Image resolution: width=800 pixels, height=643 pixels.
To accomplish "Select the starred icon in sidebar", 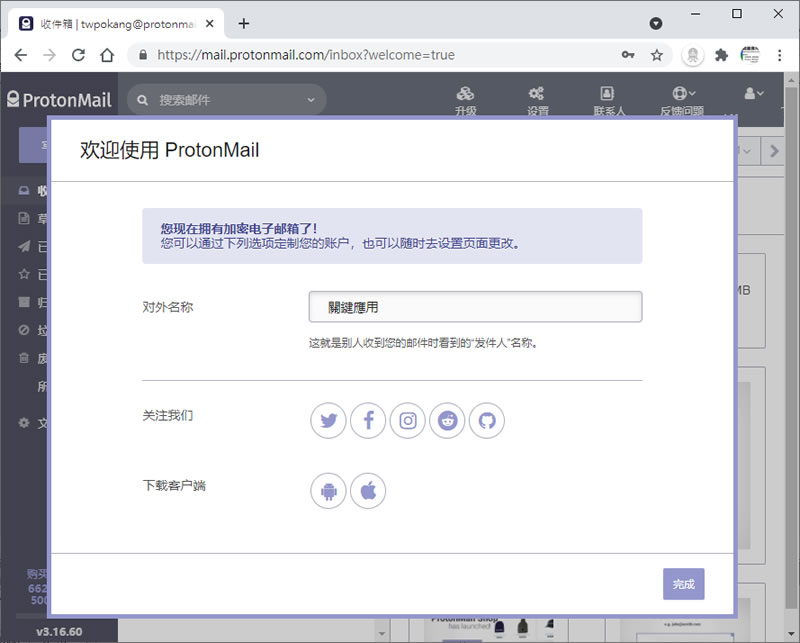I will click(24, 274).
